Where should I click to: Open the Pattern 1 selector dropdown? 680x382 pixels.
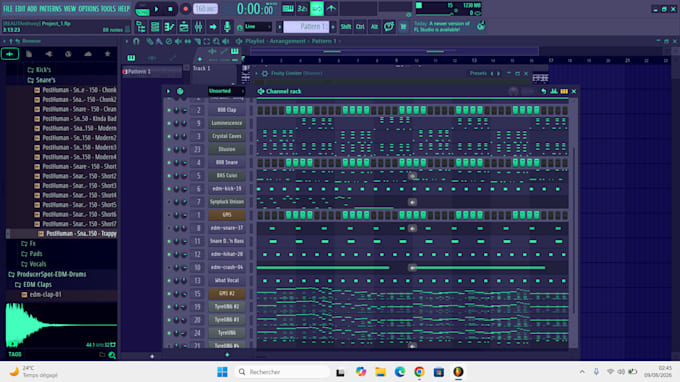tap(306, 27)
